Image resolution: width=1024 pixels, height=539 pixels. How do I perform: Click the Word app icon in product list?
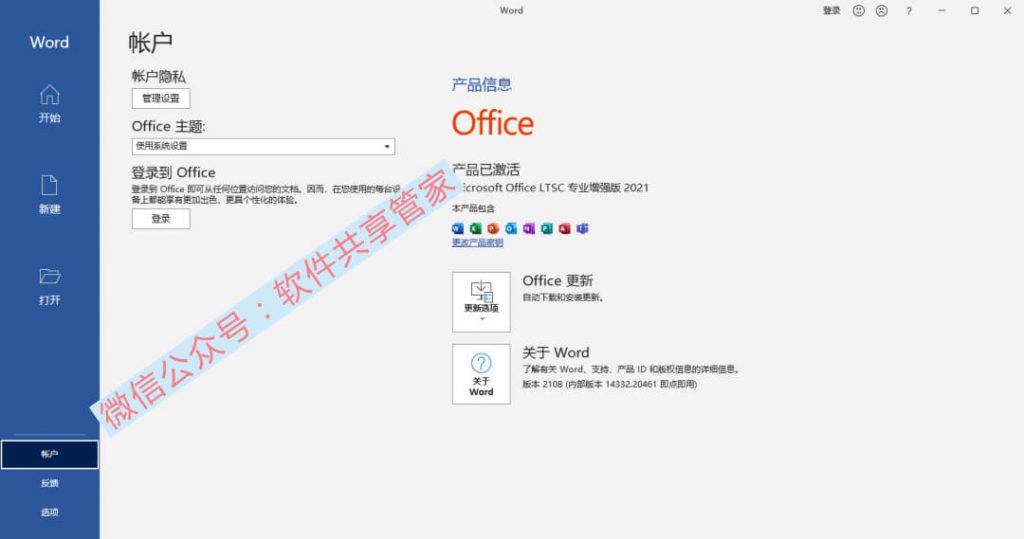click(458, 228)
